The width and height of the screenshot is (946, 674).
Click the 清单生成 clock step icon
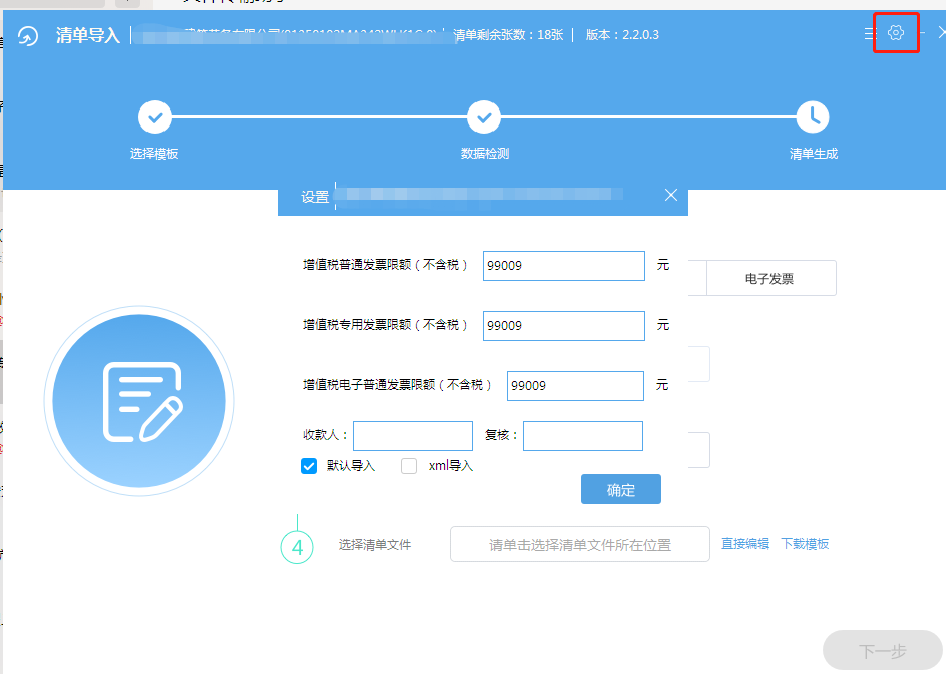pos(813,117)
